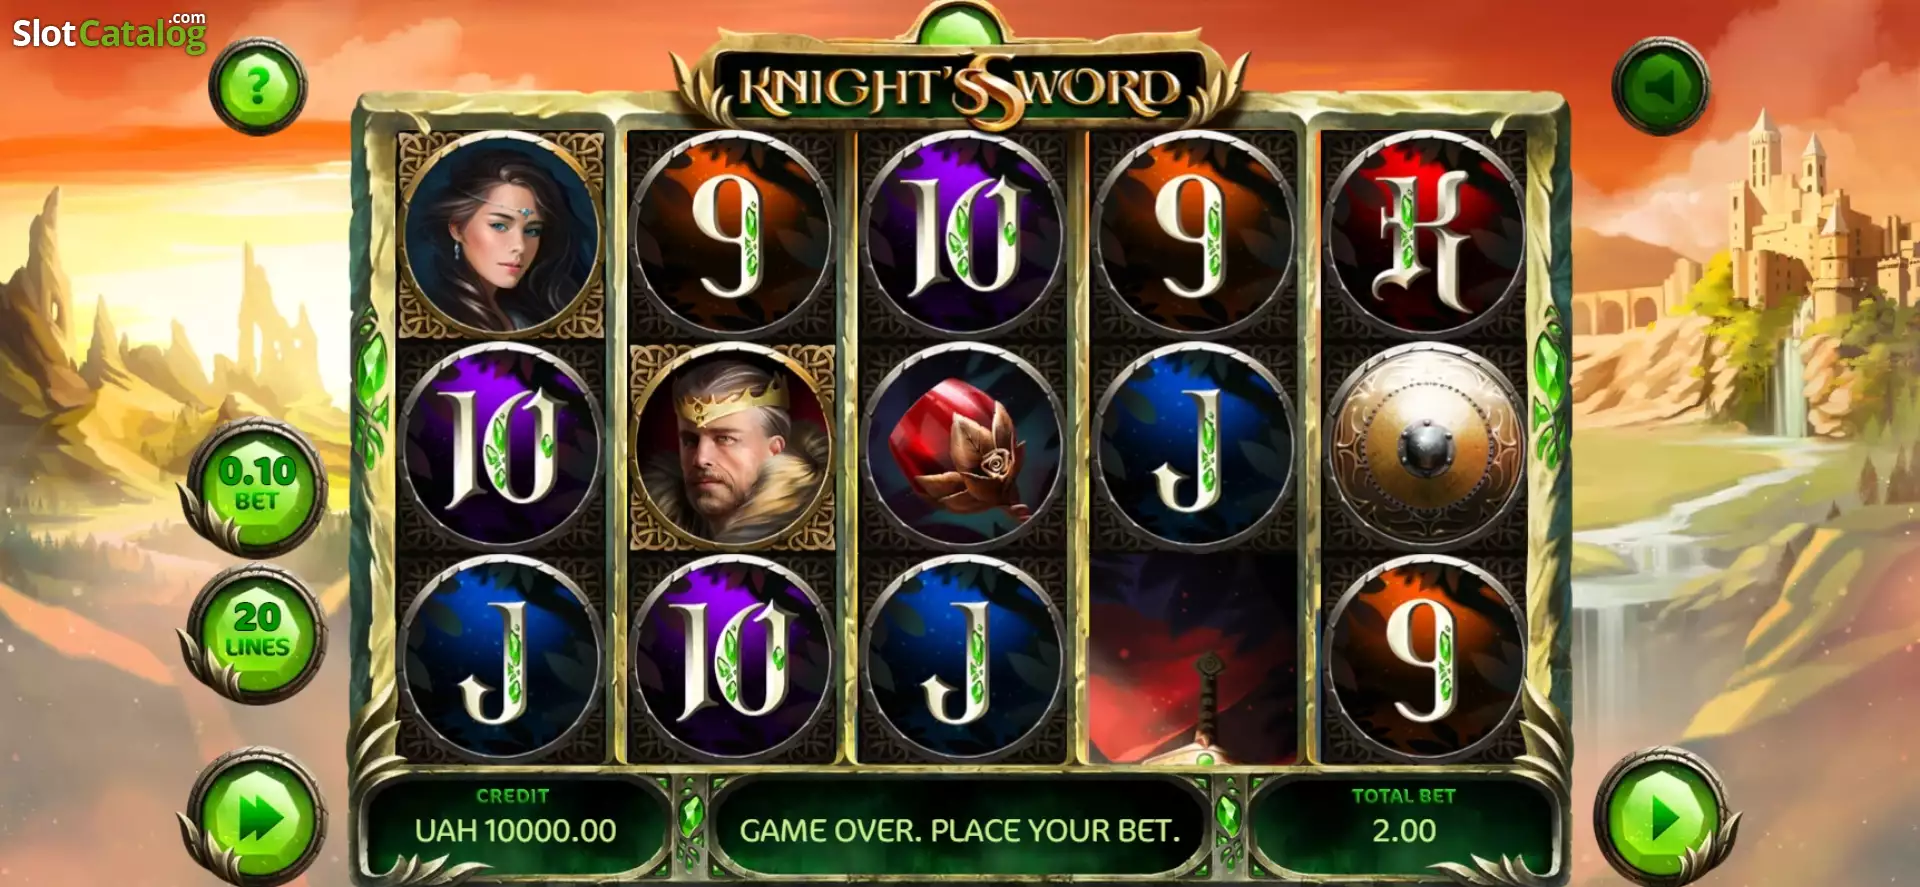Click the 'Game over. Place your bet.' message
Screen dimensions: 1920x887
click(960, 830)
